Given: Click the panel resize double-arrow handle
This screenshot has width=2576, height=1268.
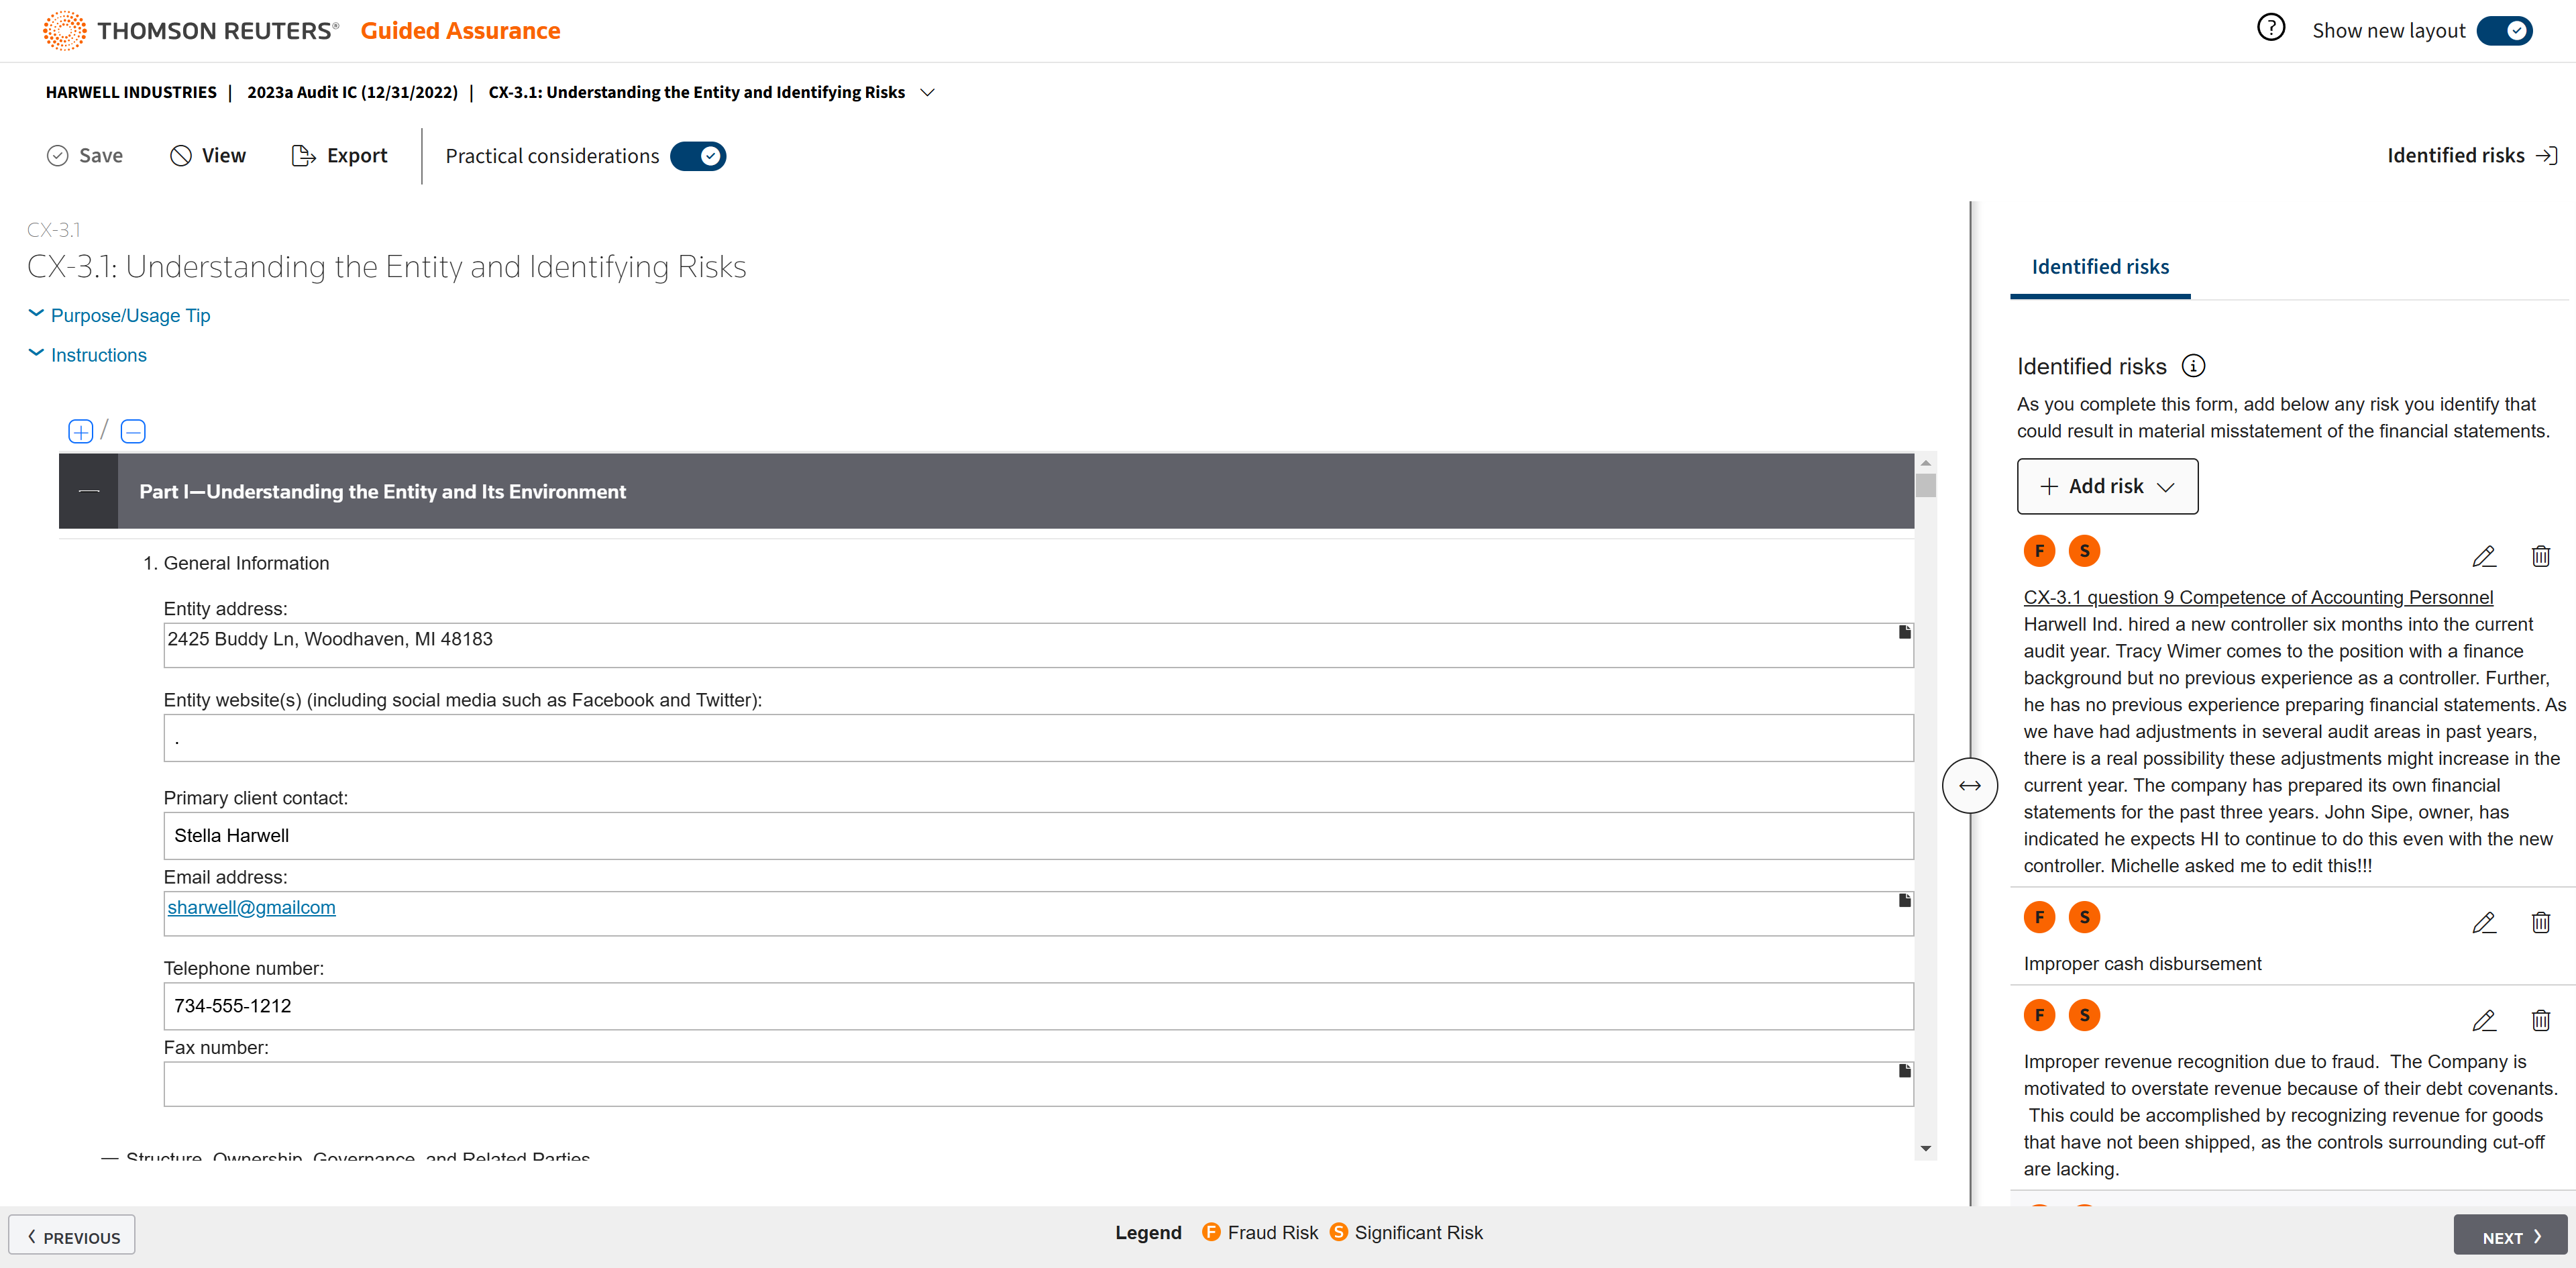Looking at the screenshot, I should 1969,786.
